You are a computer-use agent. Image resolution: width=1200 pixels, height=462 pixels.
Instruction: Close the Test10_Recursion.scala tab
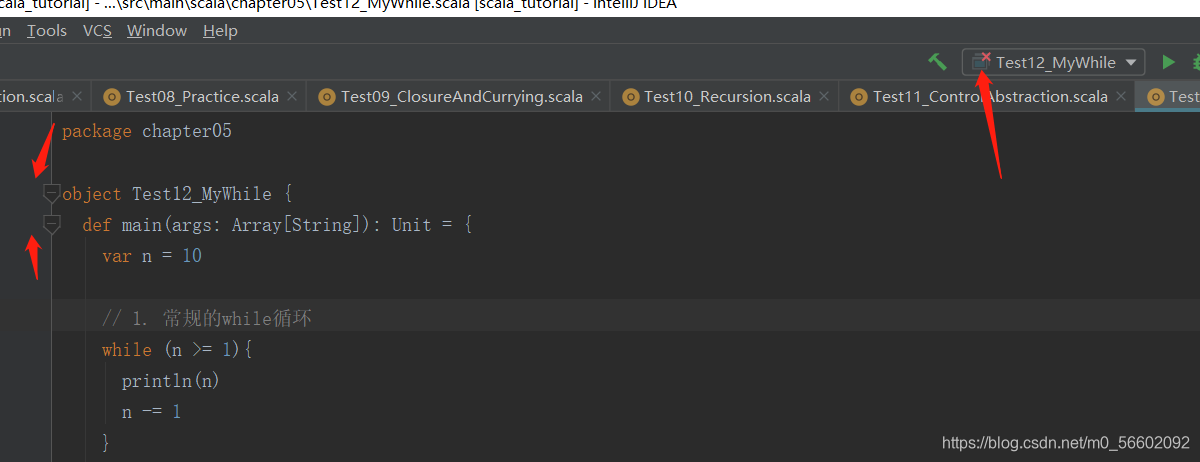(x=824, y=97)
